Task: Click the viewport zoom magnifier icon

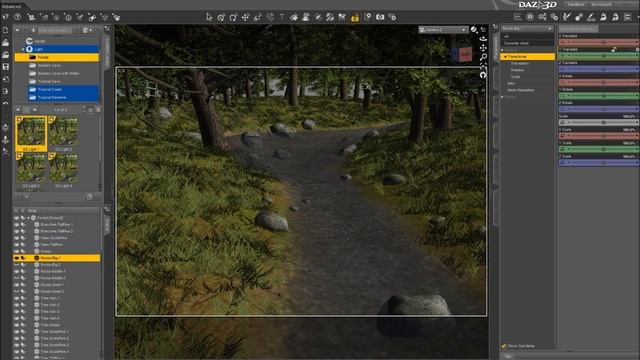Action: (x=483, y=57)
